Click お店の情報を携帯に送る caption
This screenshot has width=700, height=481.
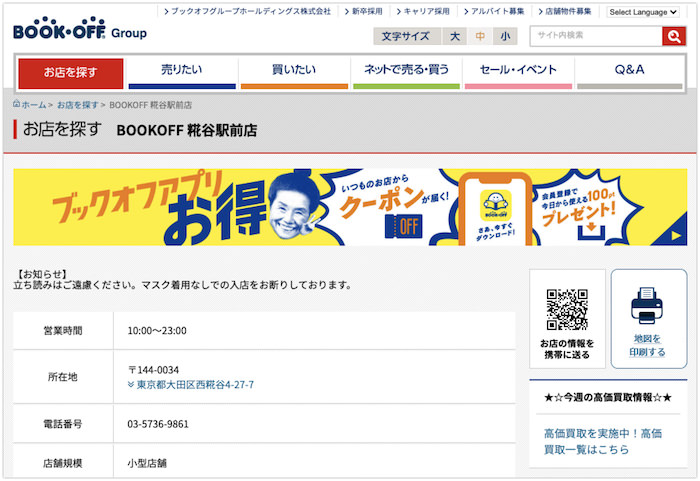567,349
